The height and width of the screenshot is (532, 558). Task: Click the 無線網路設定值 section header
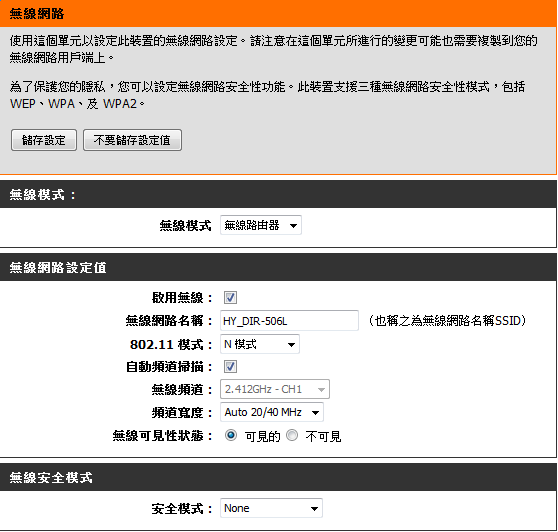pyautogui.click(x=58, y=268)
